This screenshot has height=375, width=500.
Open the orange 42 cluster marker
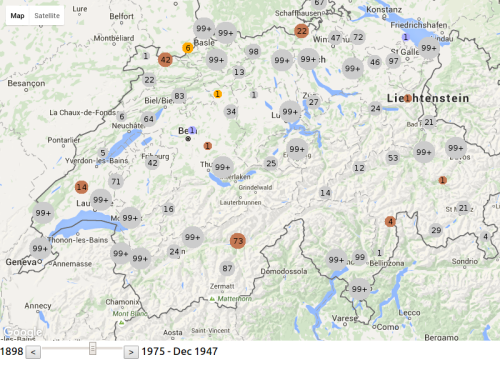pyautogui.click(x=165, y=60)
